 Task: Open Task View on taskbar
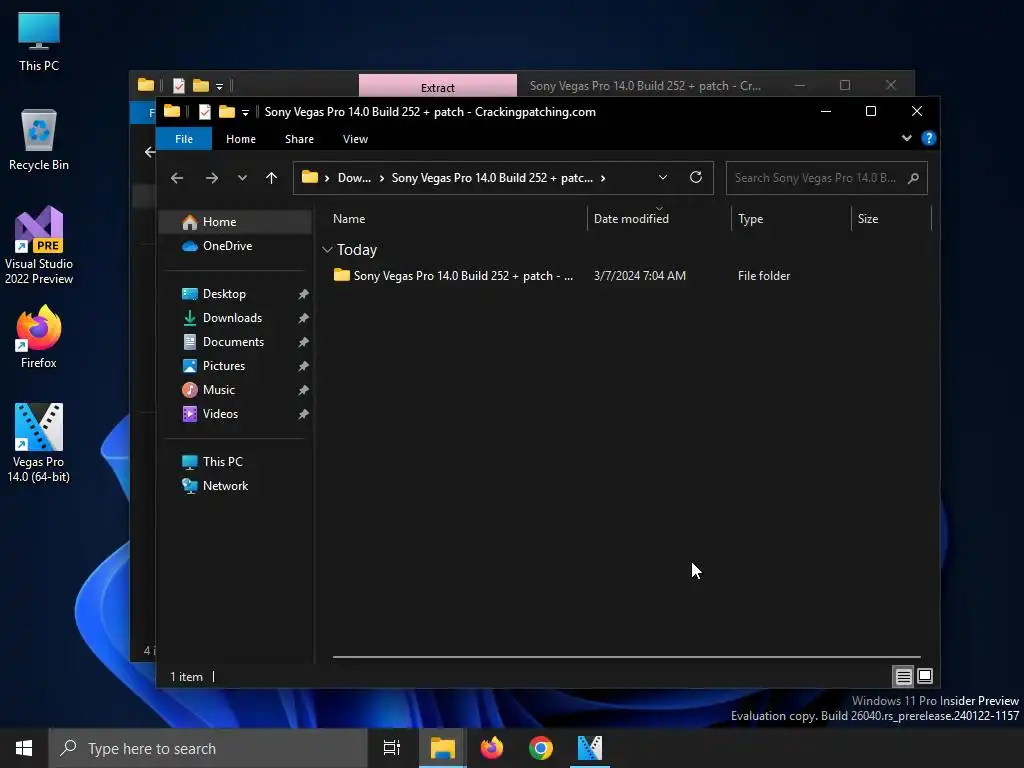[x=392, y=748]
